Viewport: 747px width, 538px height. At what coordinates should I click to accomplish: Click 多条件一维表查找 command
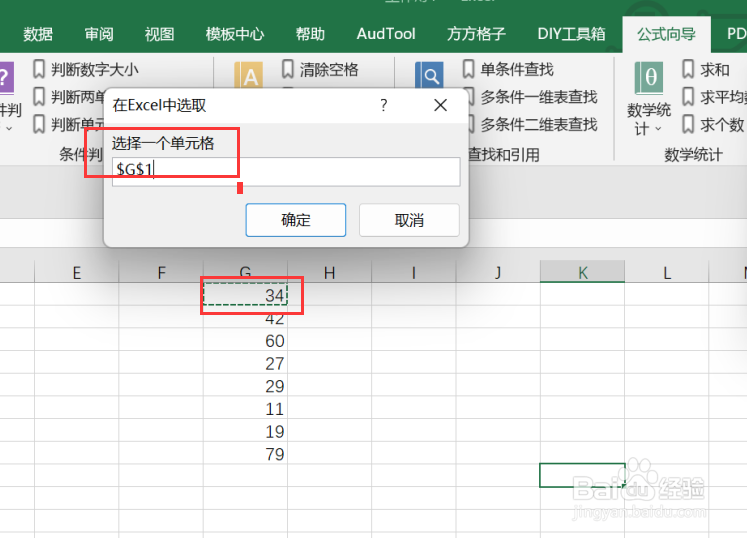pos(539,97)
